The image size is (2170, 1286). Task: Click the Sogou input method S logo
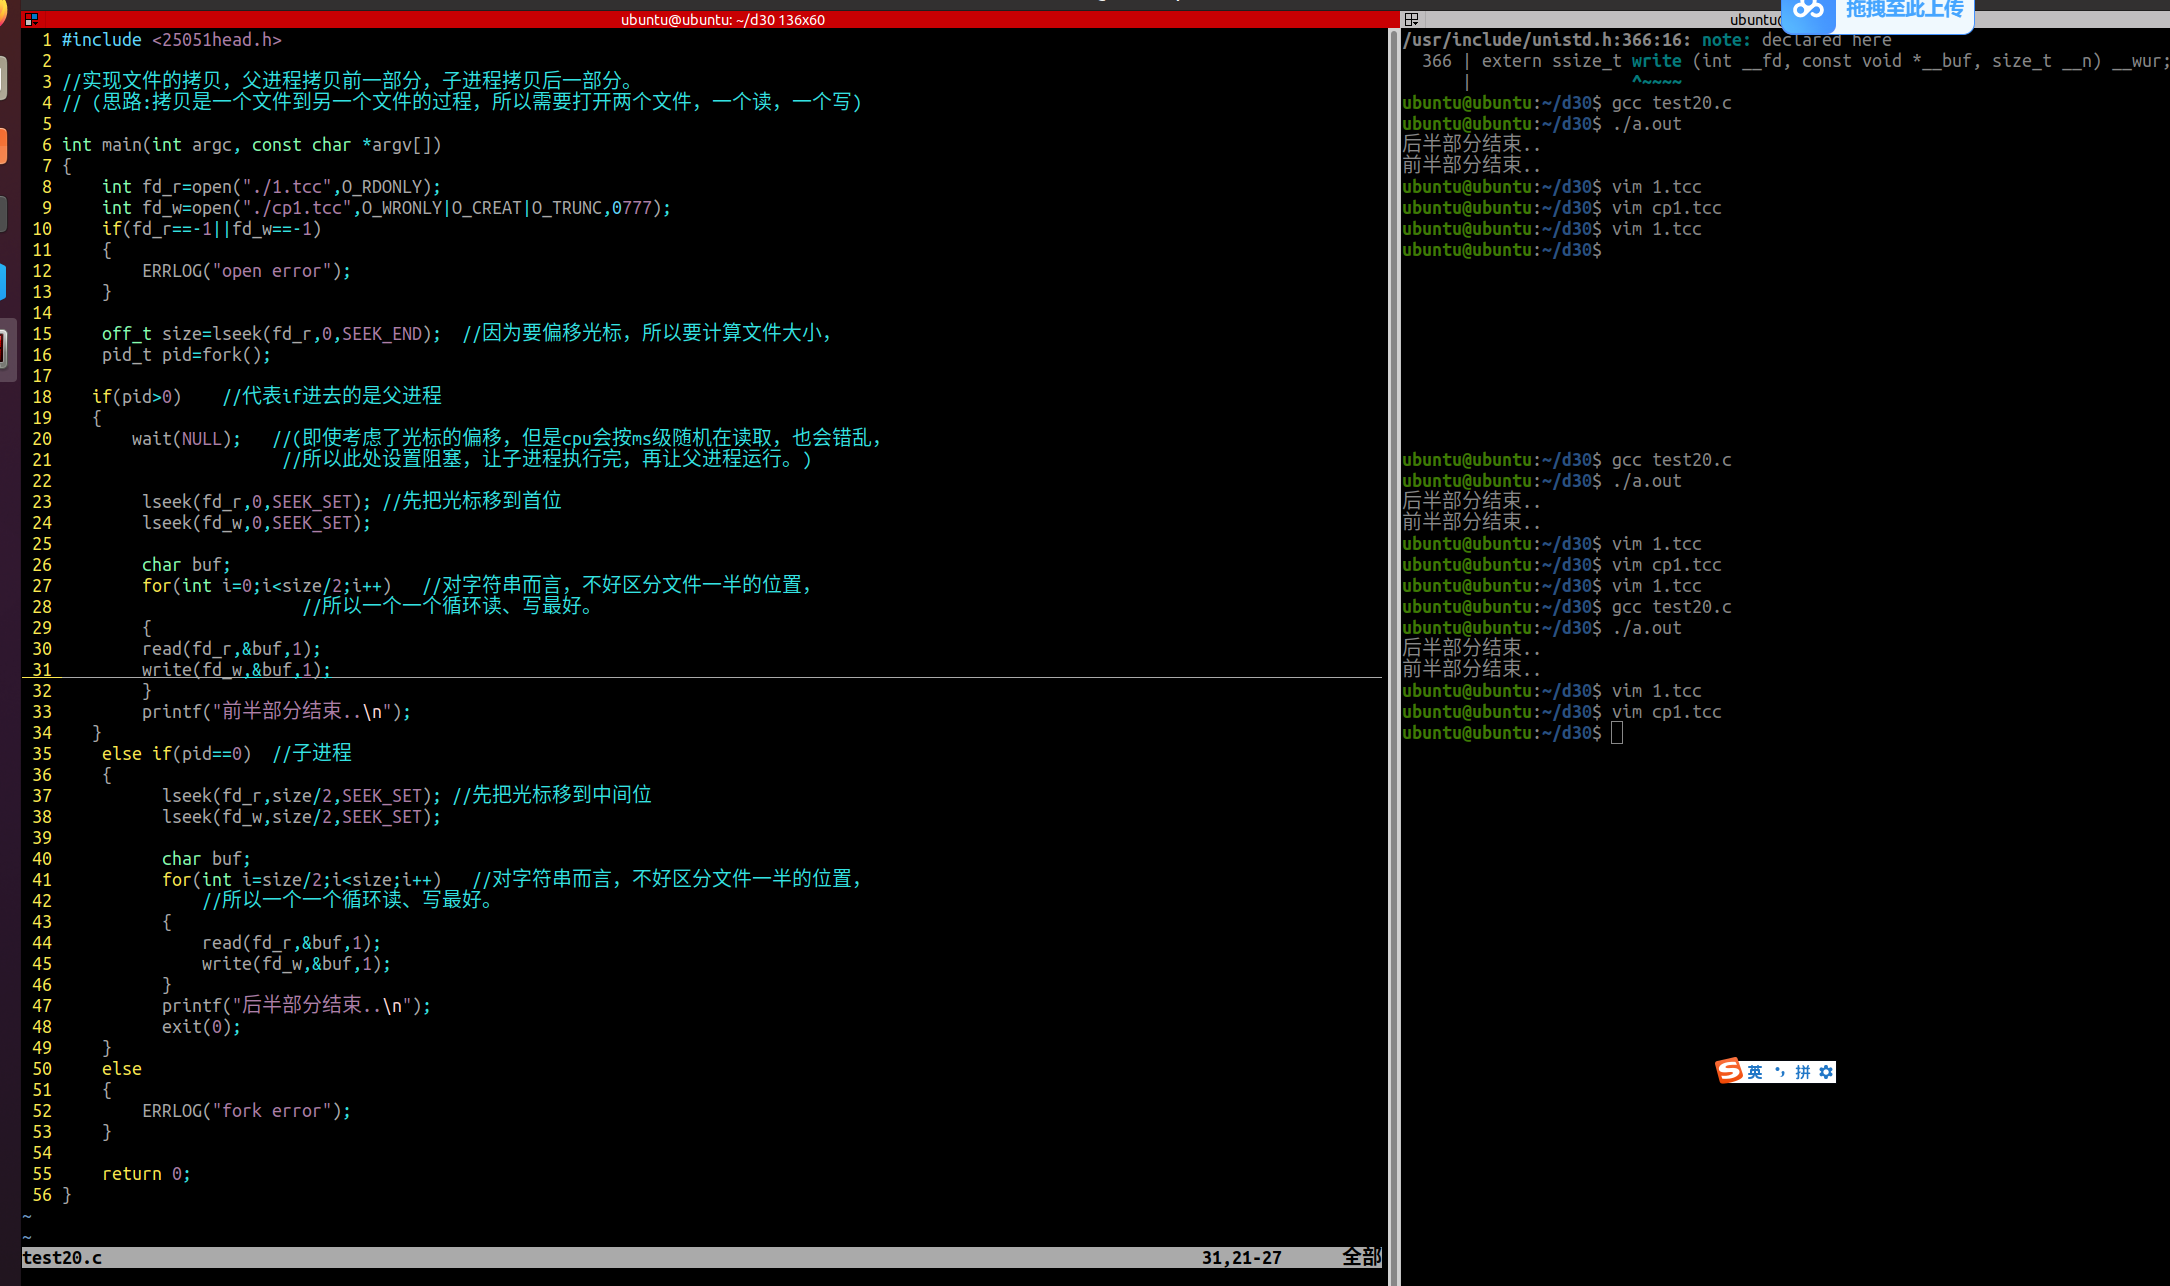coord(1730,1071)
